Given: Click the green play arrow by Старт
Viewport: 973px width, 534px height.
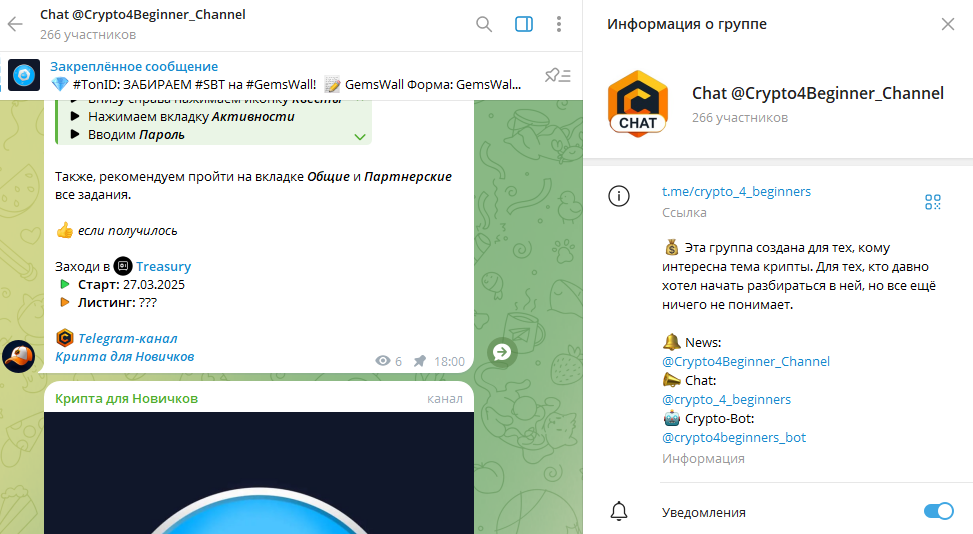Looking at the screenshot, I should 65,284.
